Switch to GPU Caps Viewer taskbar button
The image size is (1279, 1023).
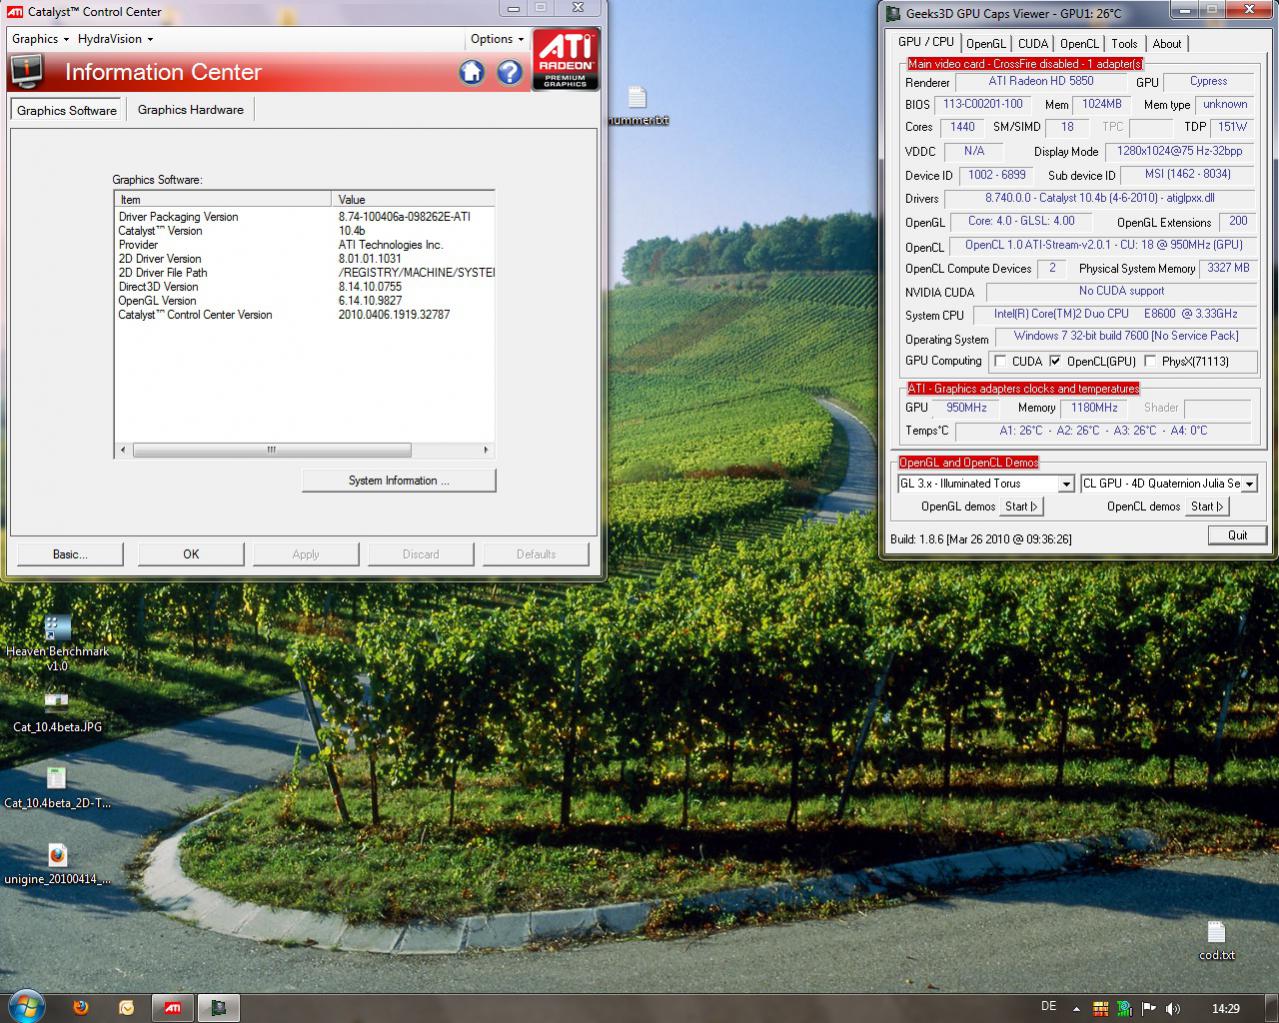[x=219, y=1007]
